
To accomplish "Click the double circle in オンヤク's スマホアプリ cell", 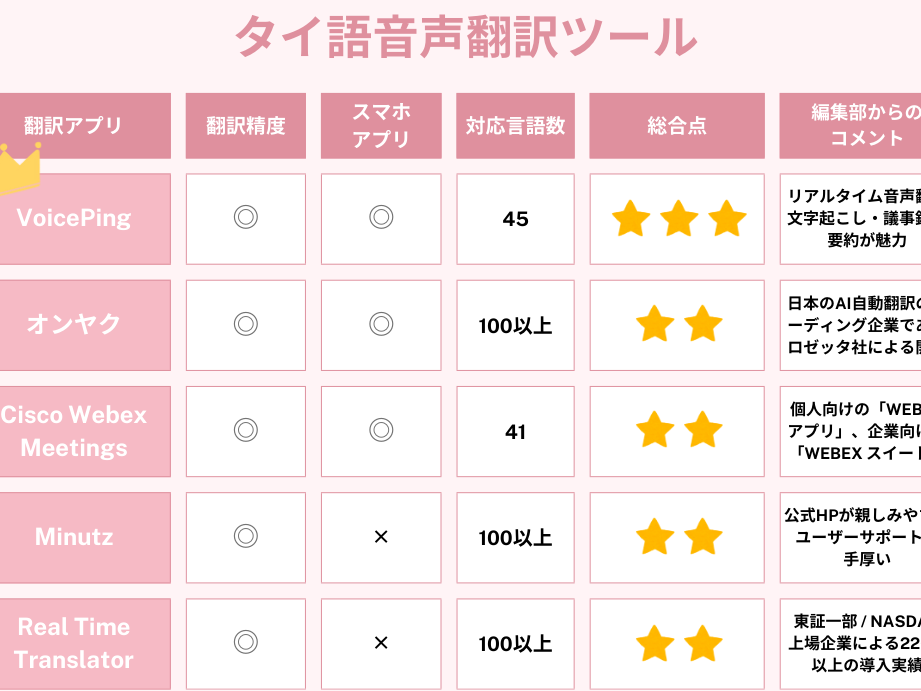I will [x=381, y=324].
